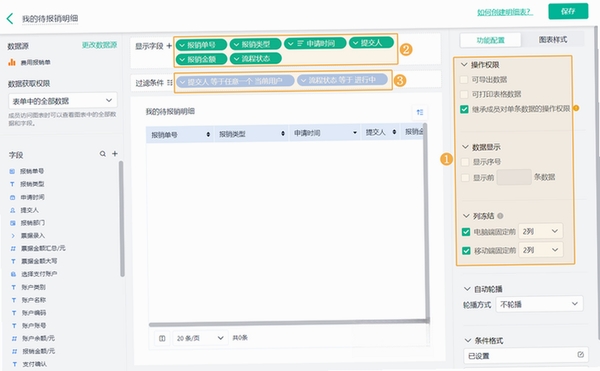Open the green 提交人 display field tag
Viewport: 600px width, 371px height.
click(x=371, y=42)
